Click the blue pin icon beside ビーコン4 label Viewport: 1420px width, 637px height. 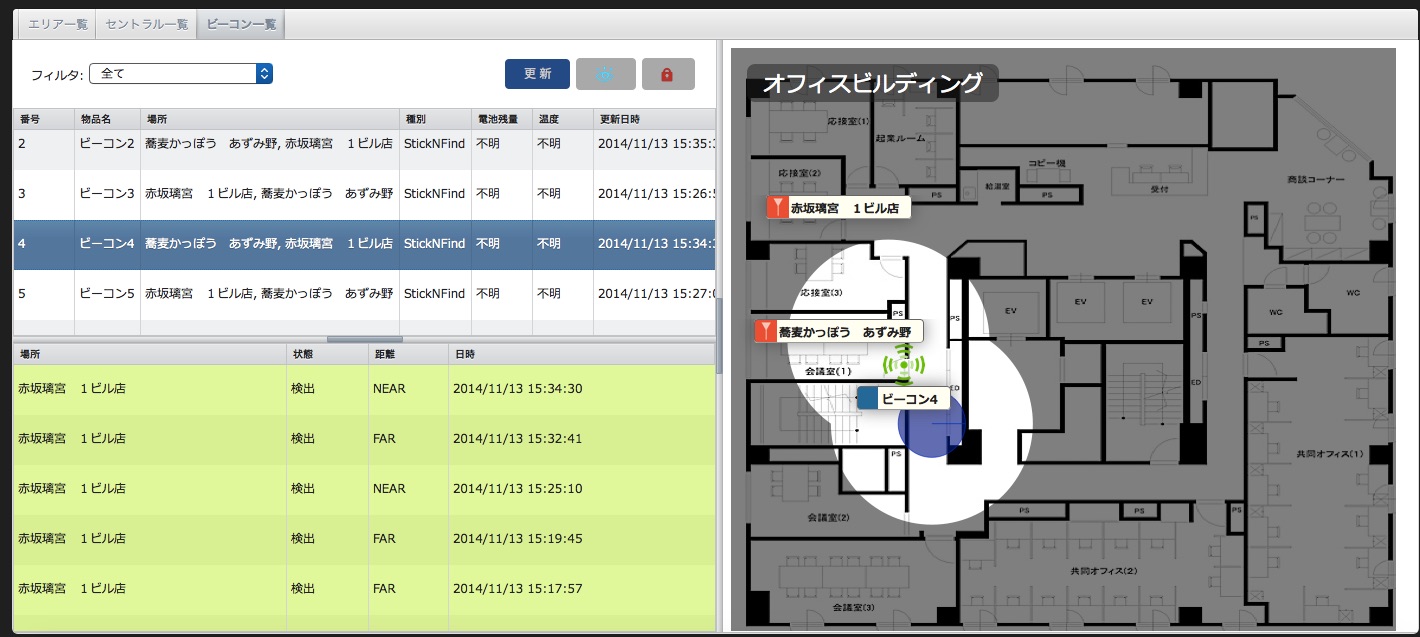(x=868, y=398)
